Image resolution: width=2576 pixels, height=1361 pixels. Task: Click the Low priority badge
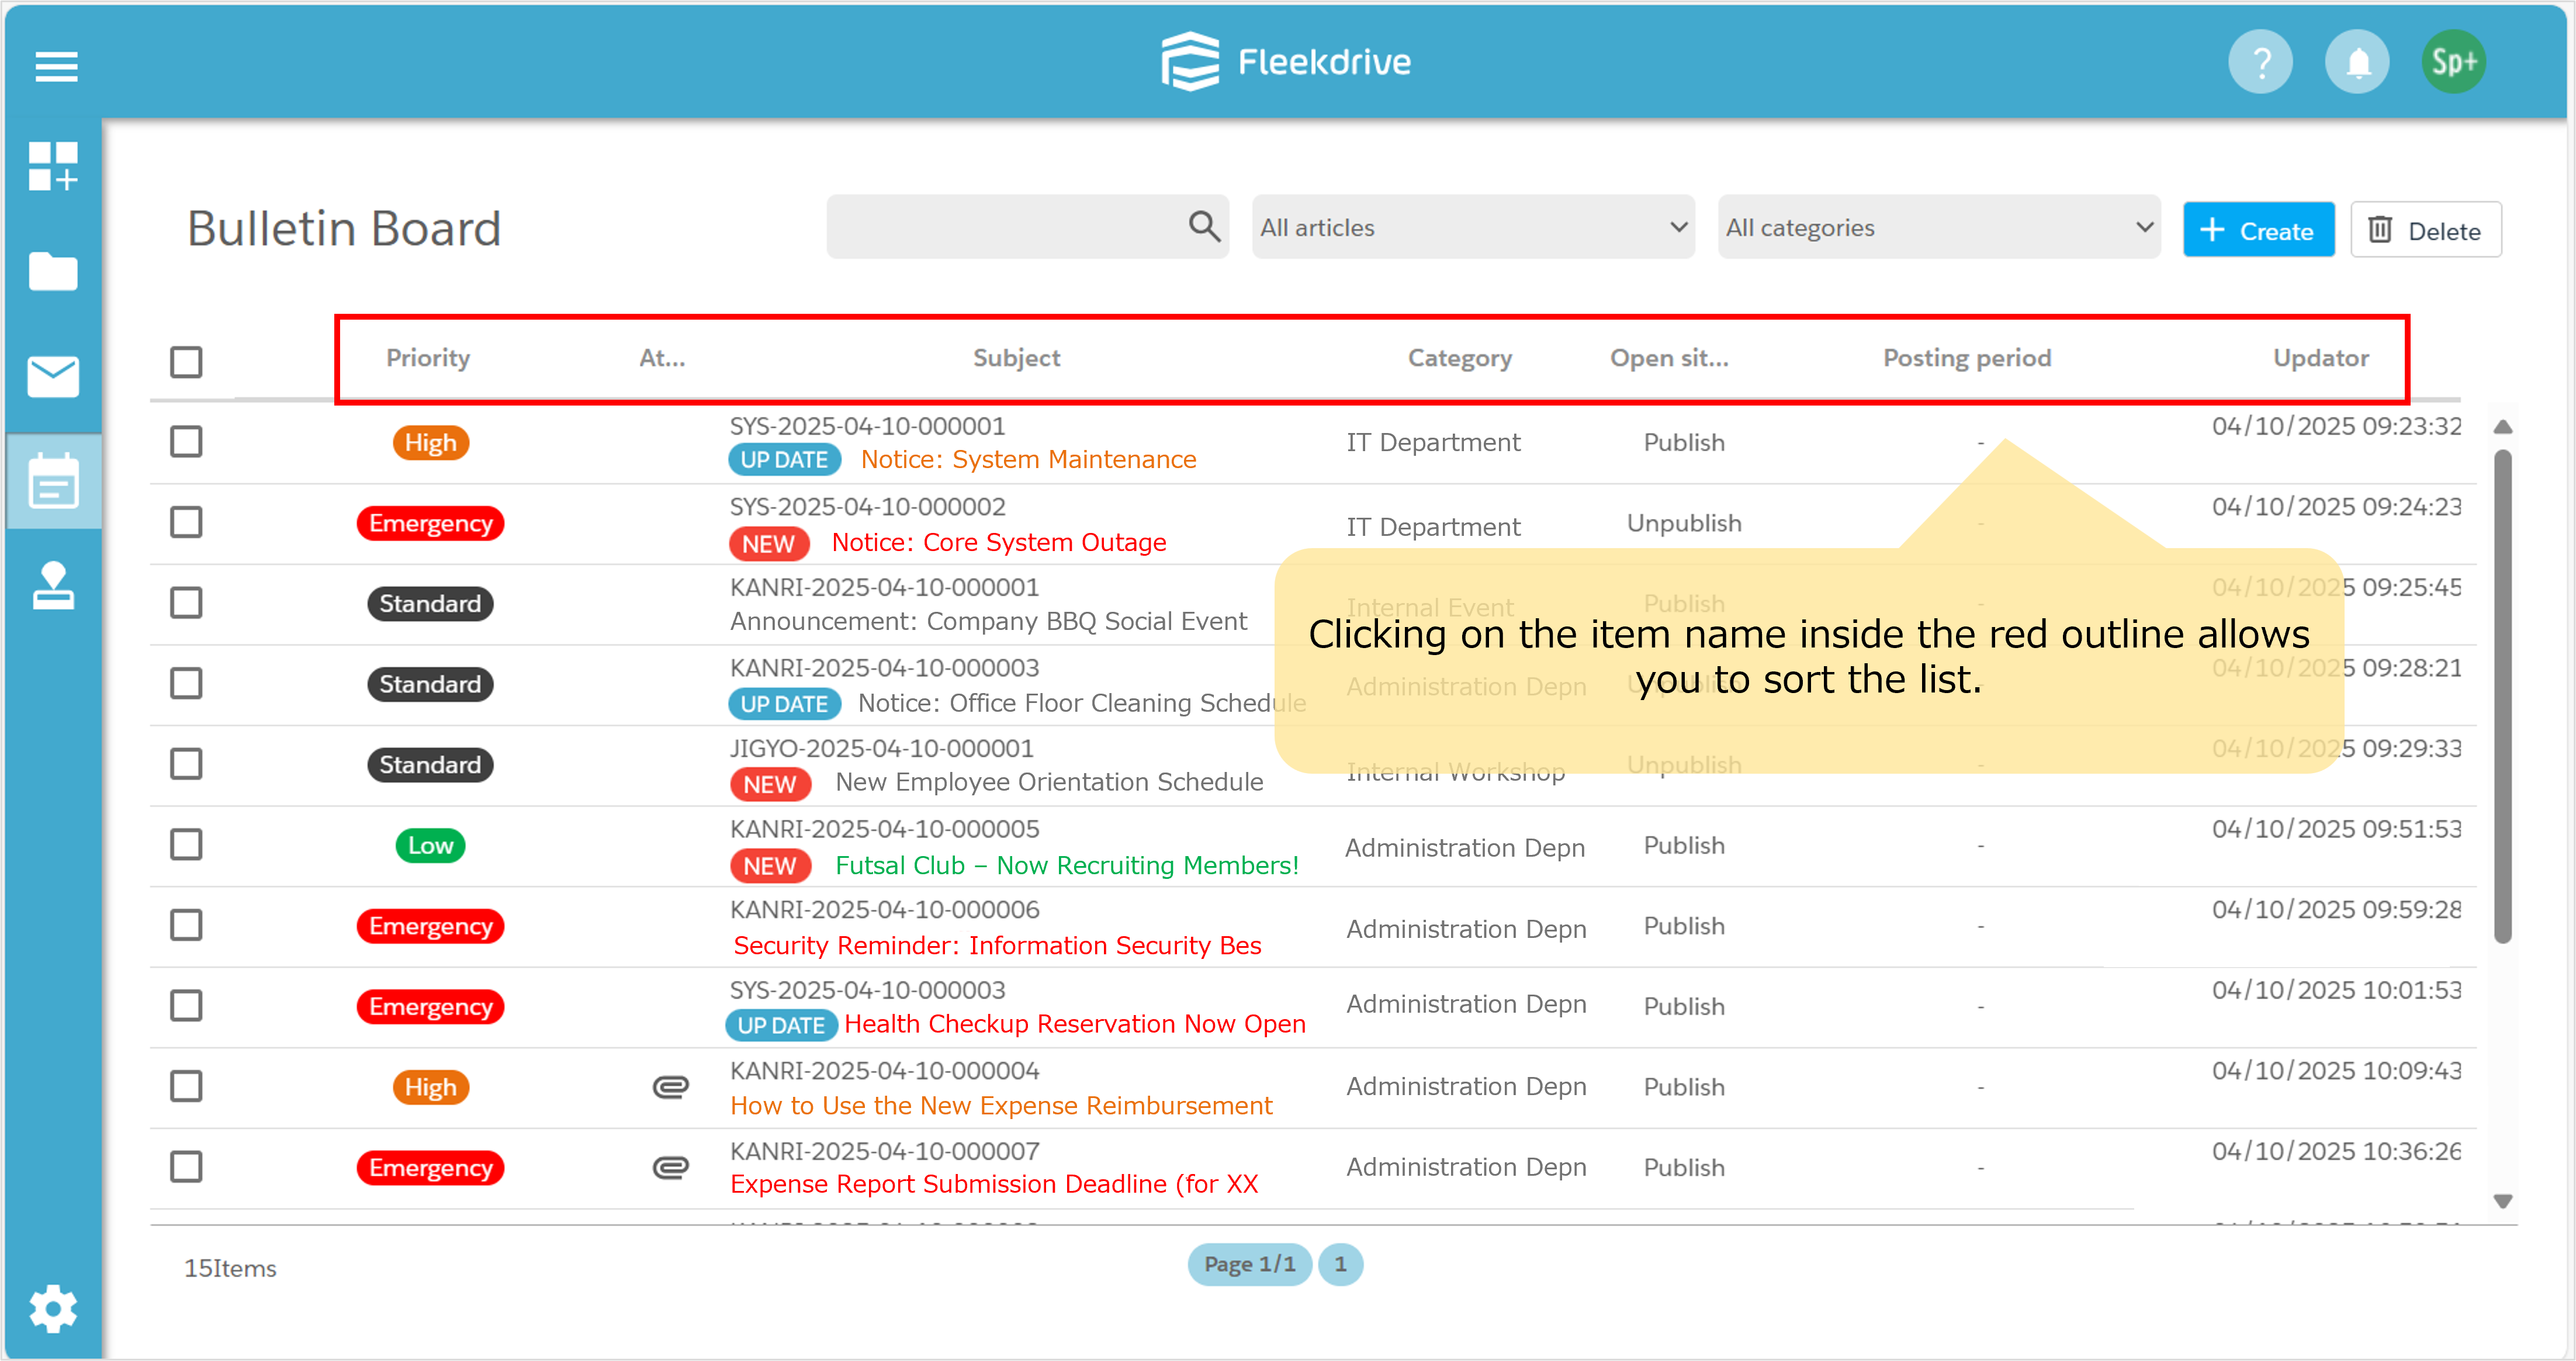pos(430,845)
